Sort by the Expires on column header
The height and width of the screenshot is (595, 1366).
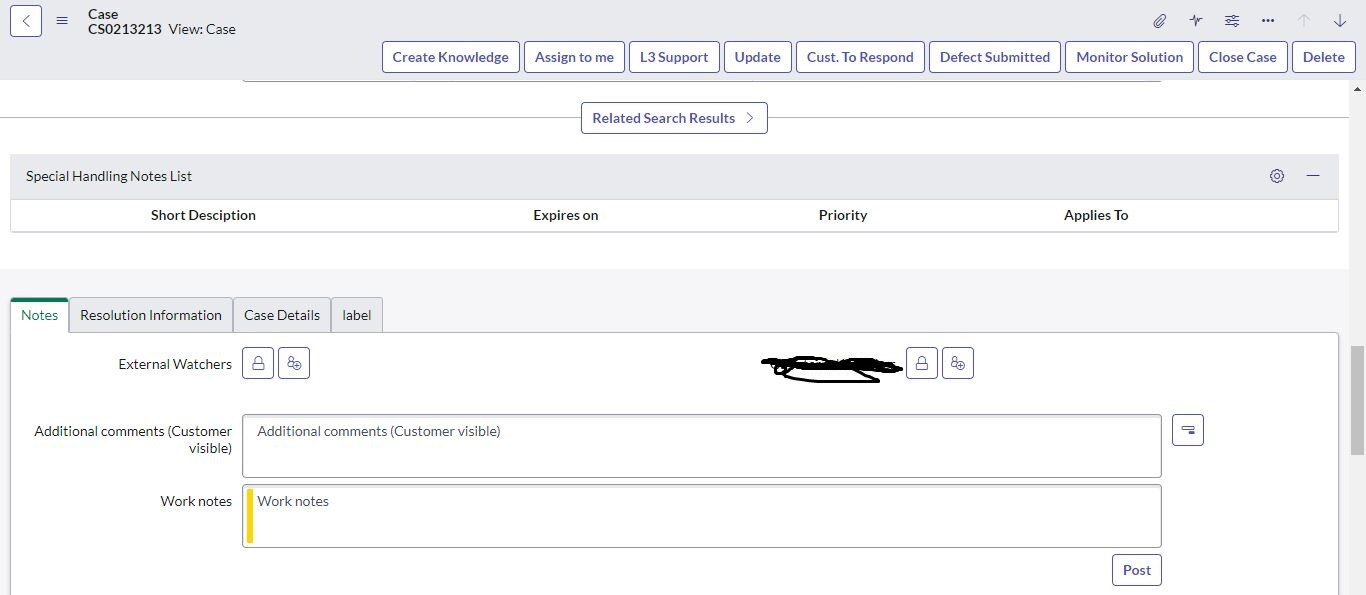(x=566, y=215)
